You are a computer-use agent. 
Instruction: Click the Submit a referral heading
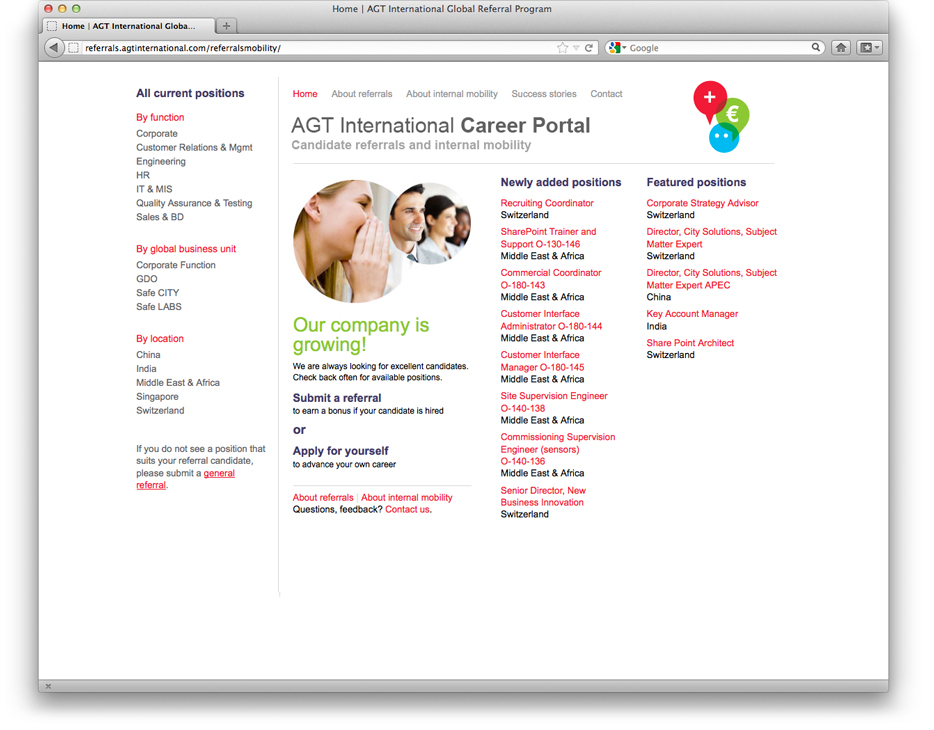(x=337, y=398)
